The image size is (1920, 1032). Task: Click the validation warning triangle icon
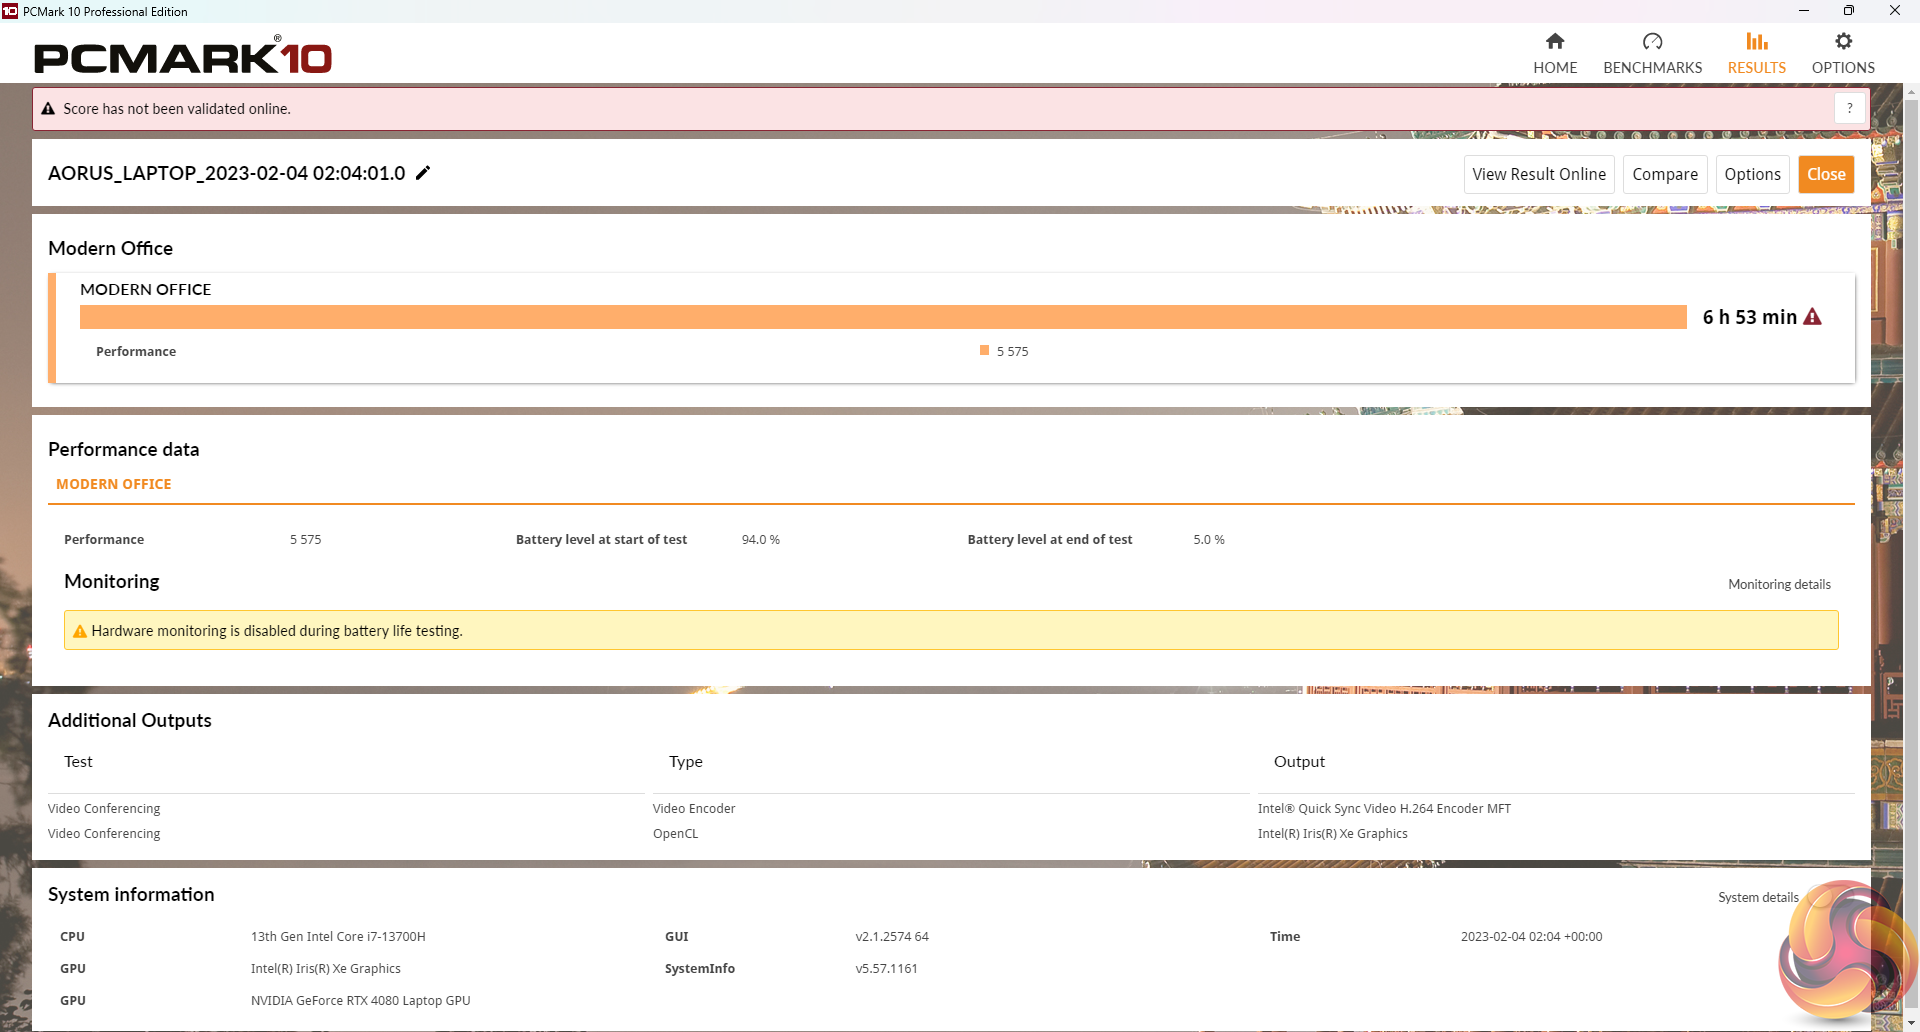[48, 109]
